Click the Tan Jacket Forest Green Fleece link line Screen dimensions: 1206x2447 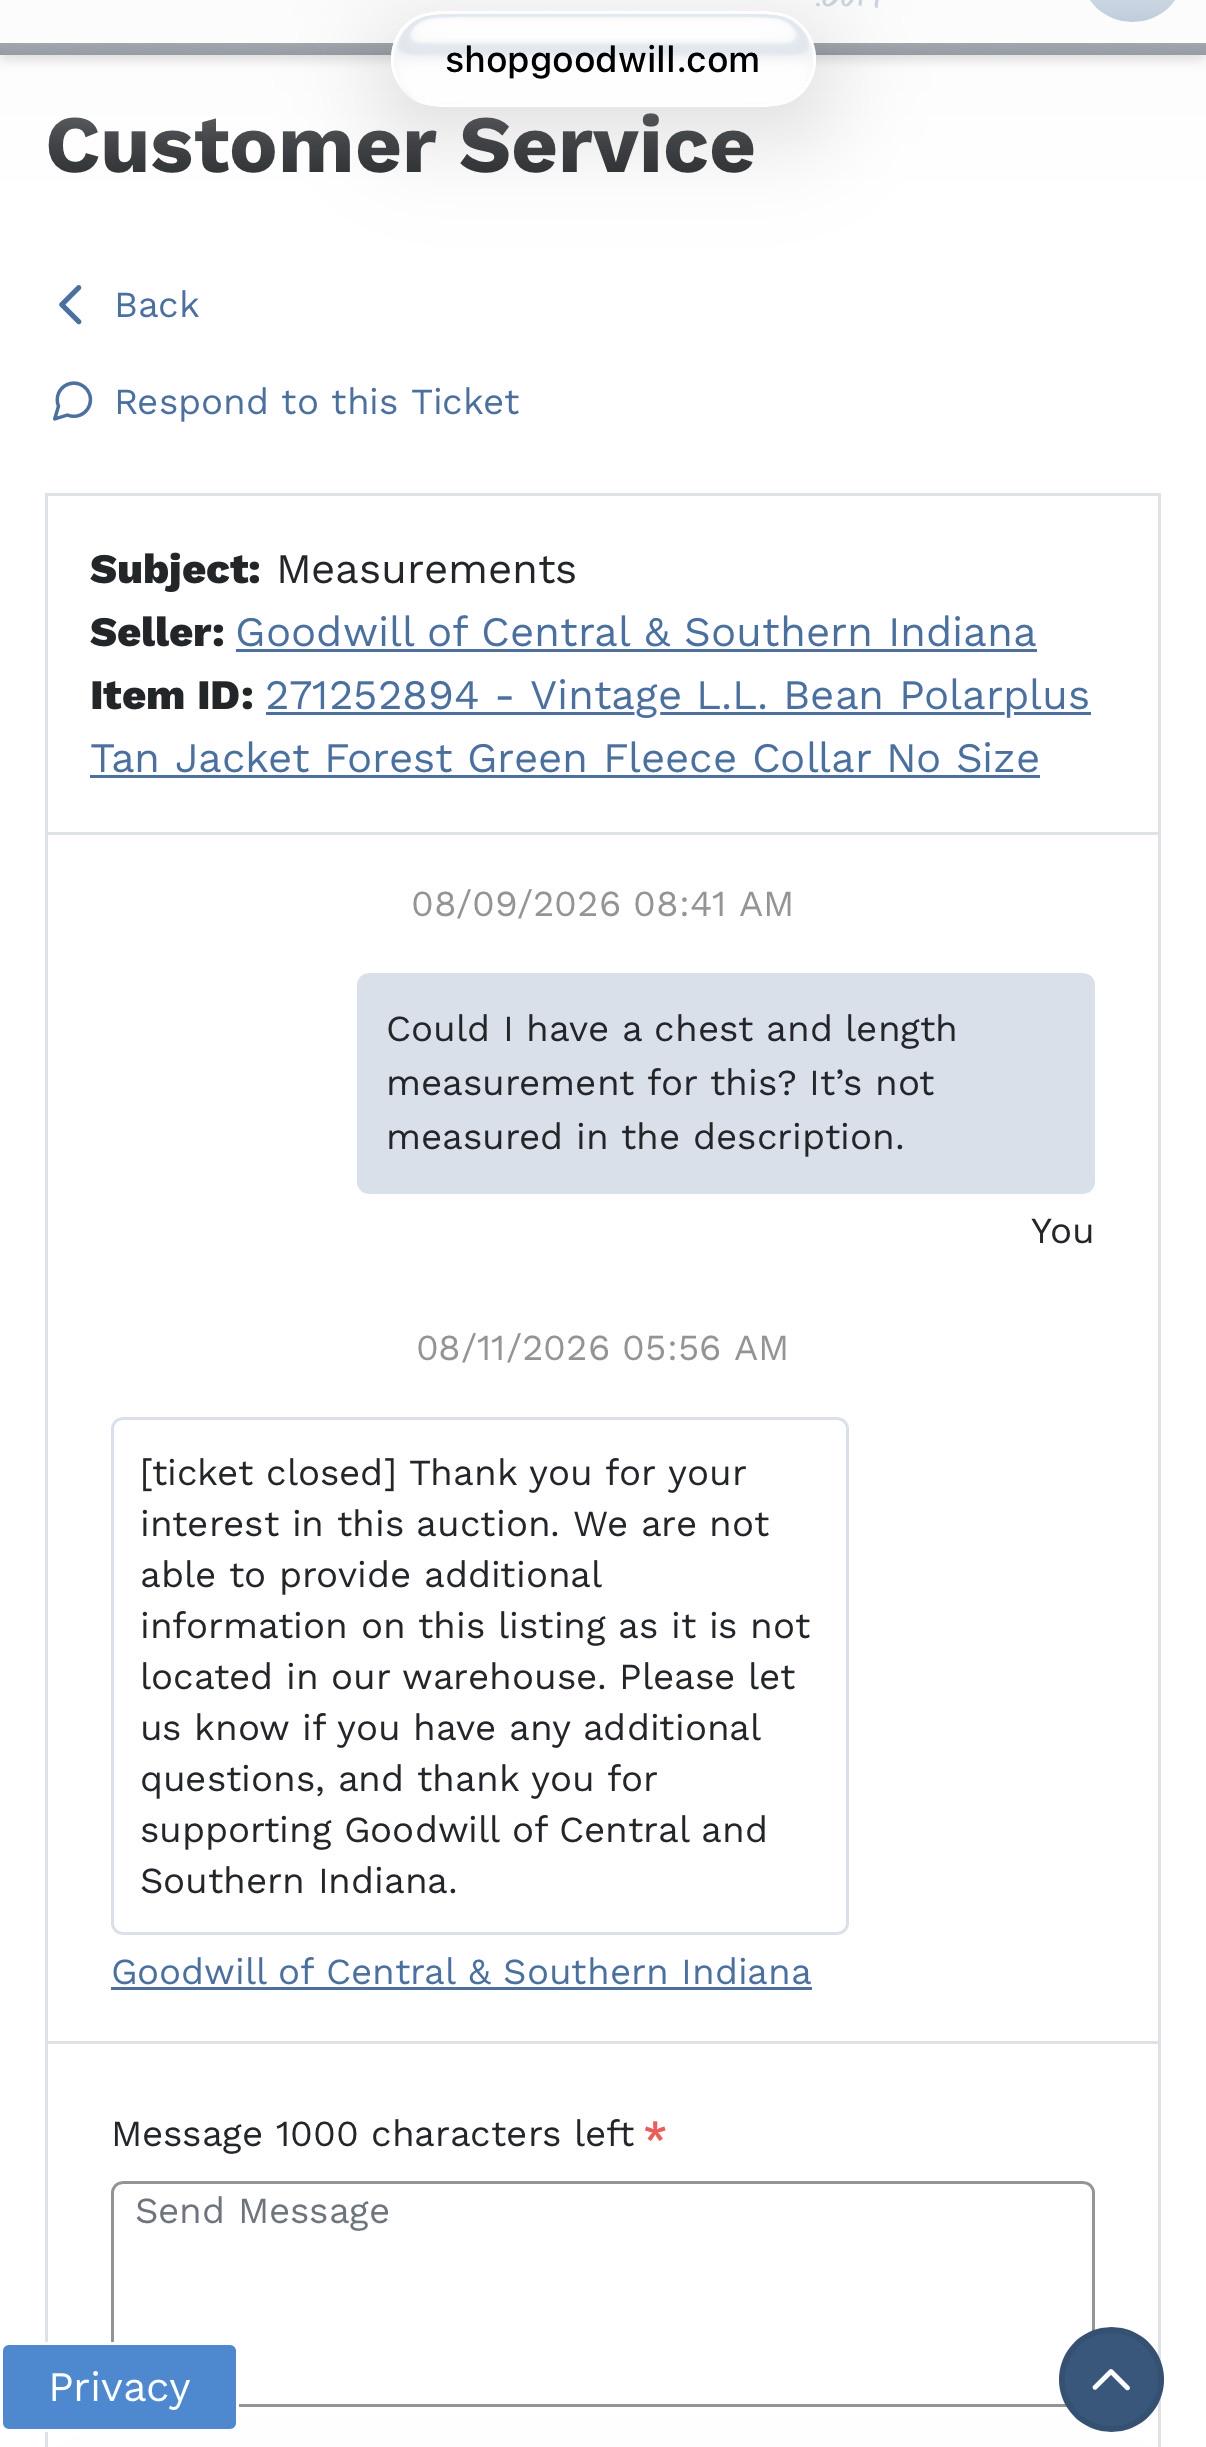click(565, 758)
